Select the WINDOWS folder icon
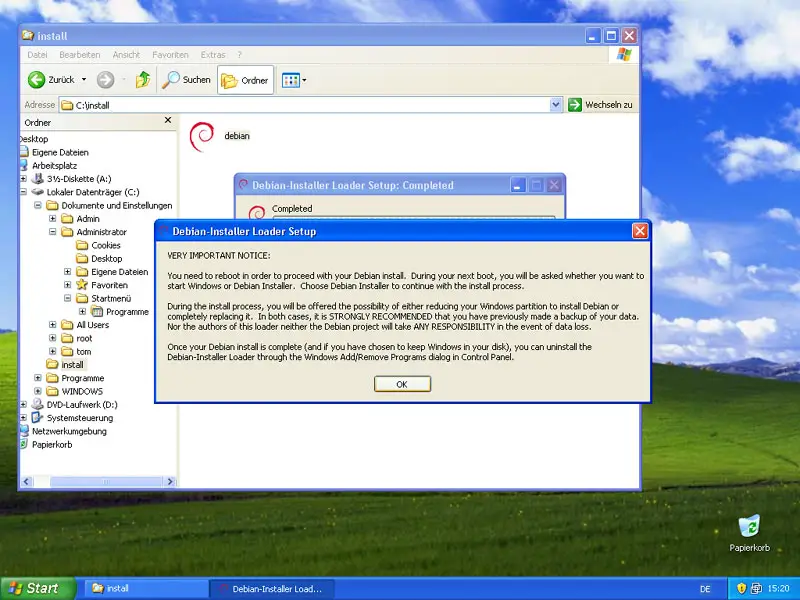 click(52, 391)
